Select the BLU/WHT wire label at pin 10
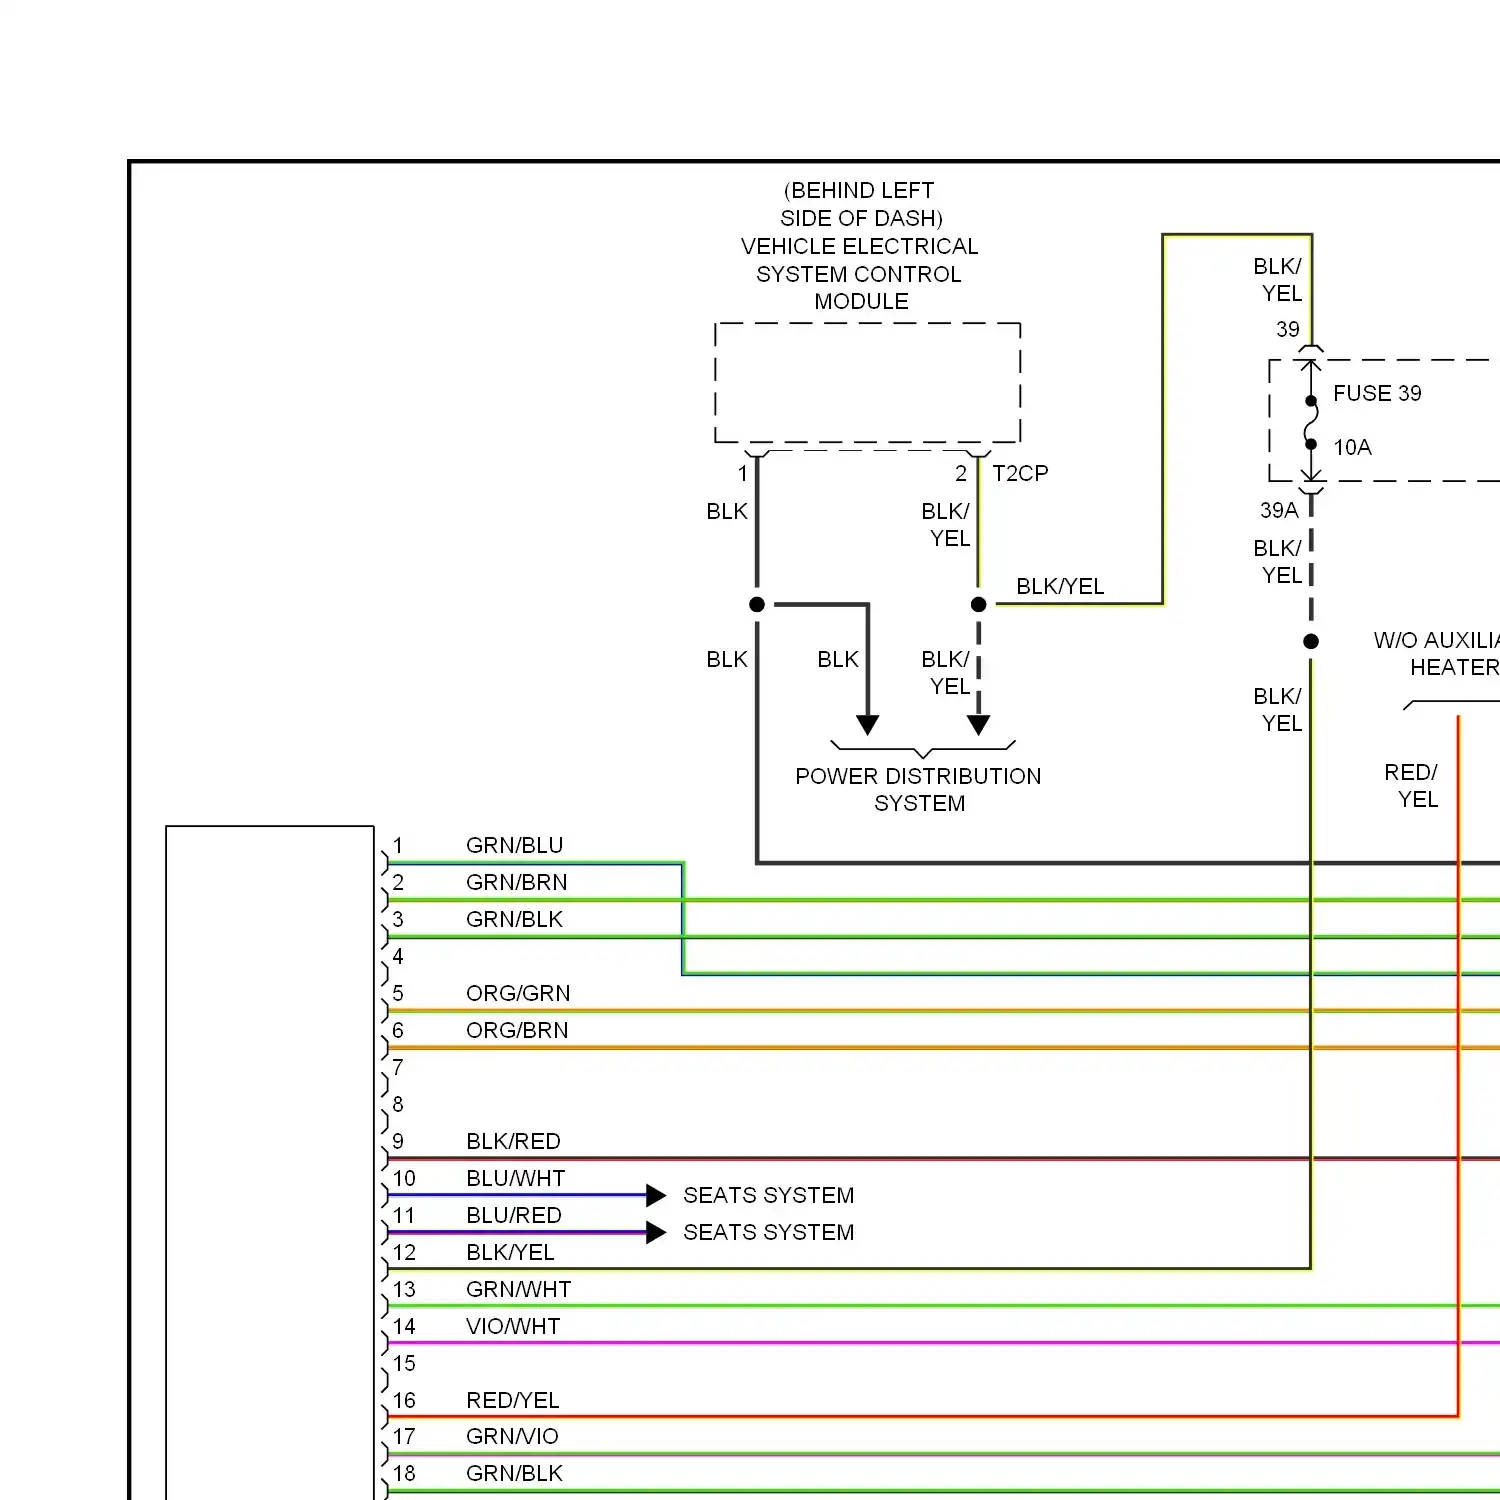 click(x=515, y=1178)
